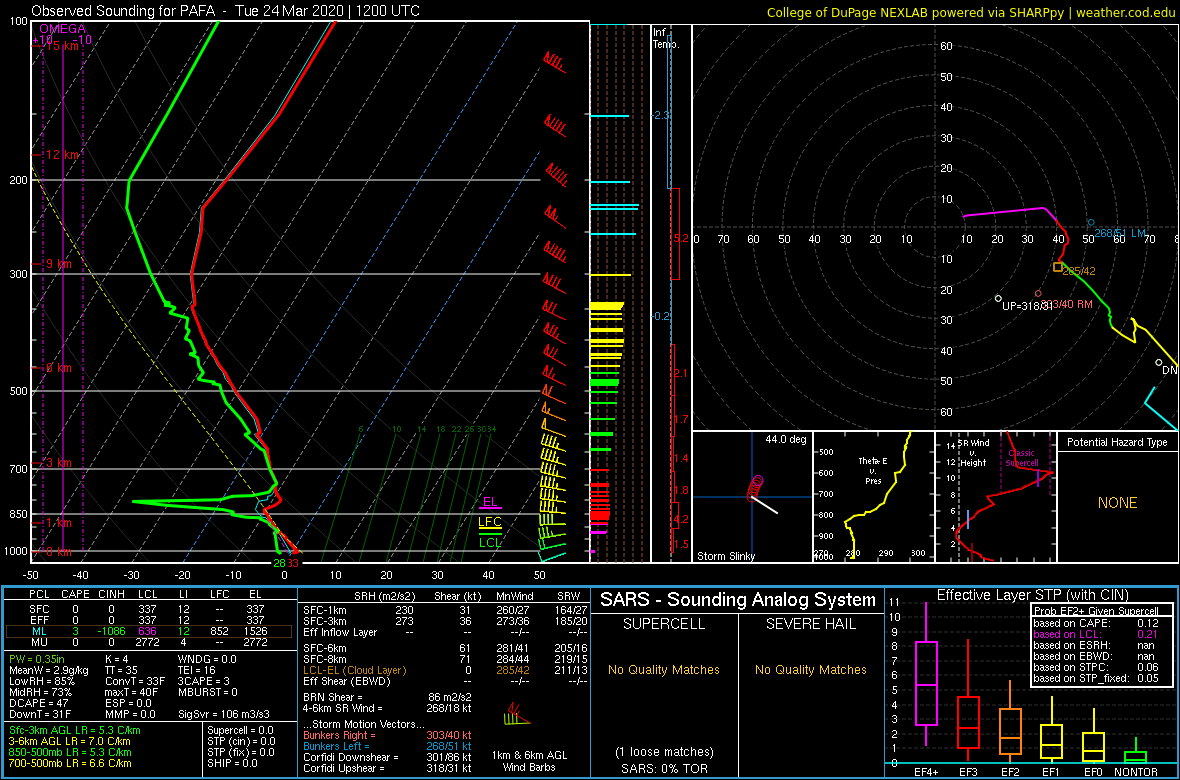The height and width of the screenshot is (780, 1180).
Task: Select the SFC parcel row
Action: [x=150, y=608]
